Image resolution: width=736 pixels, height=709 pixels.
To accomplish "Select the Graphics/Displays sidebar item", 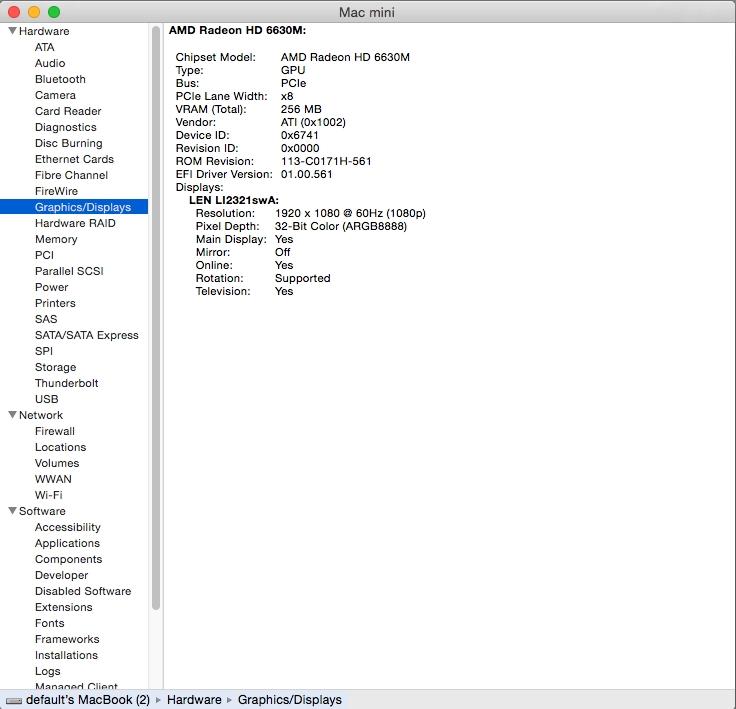I will click(x=82, y=207).
